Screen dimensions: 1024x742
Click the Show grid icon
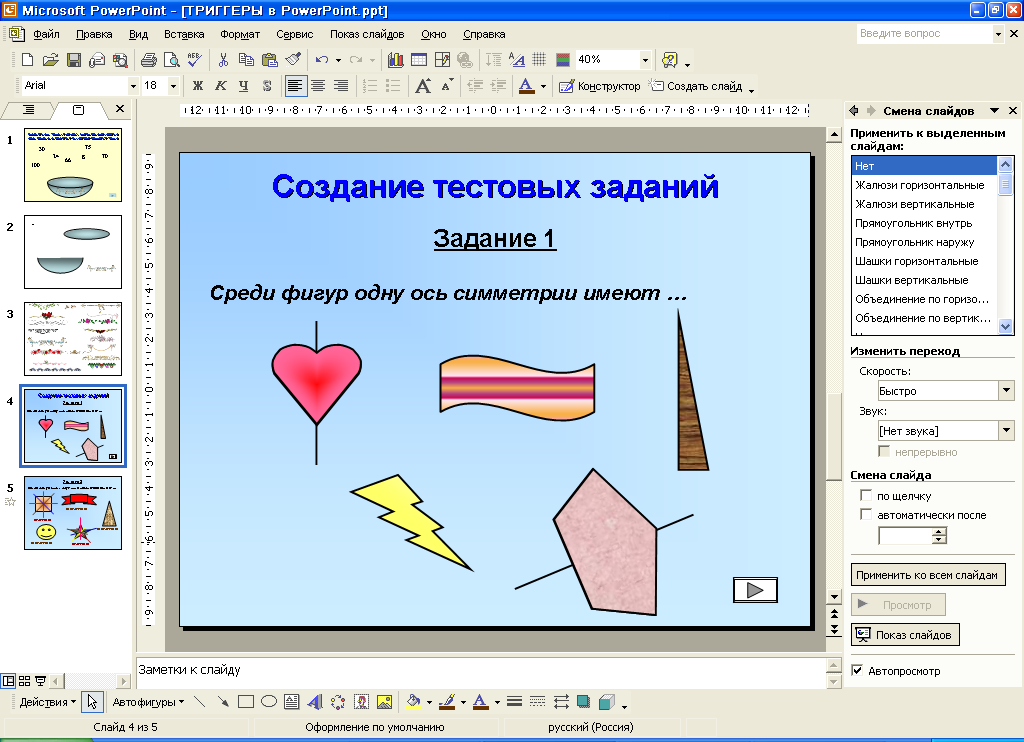[539, 60]
